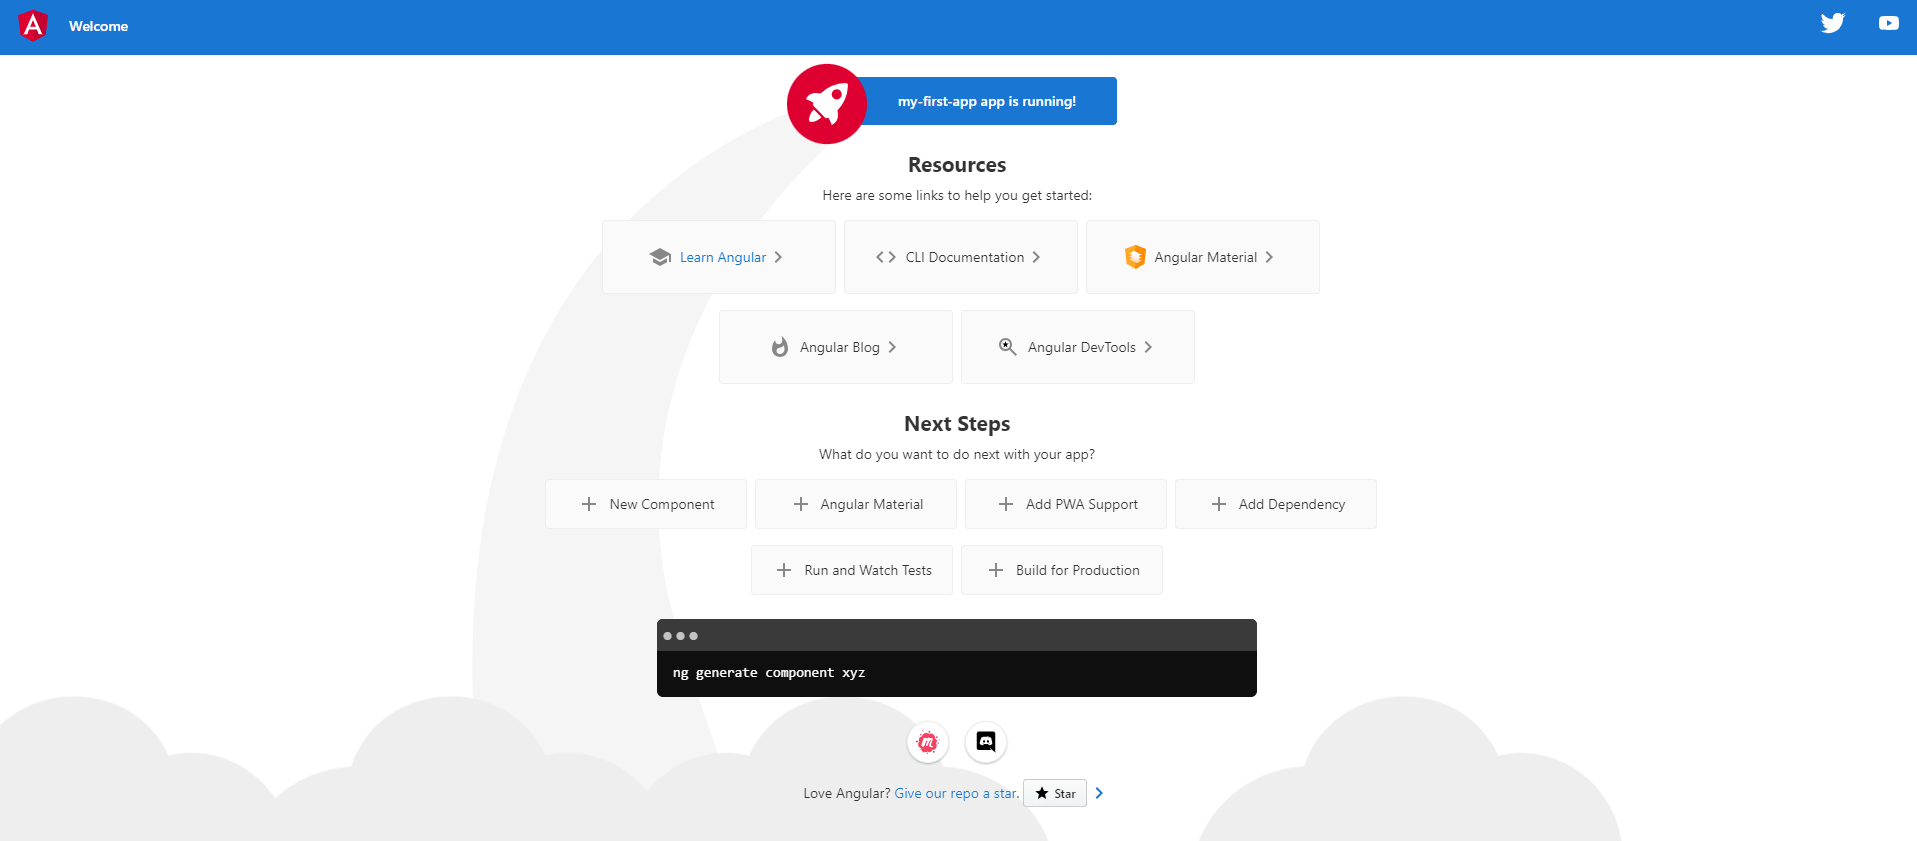Click the Angular logo in the header
The image size is (1917, 841).
pyautogui.click(x=33, y=26)
